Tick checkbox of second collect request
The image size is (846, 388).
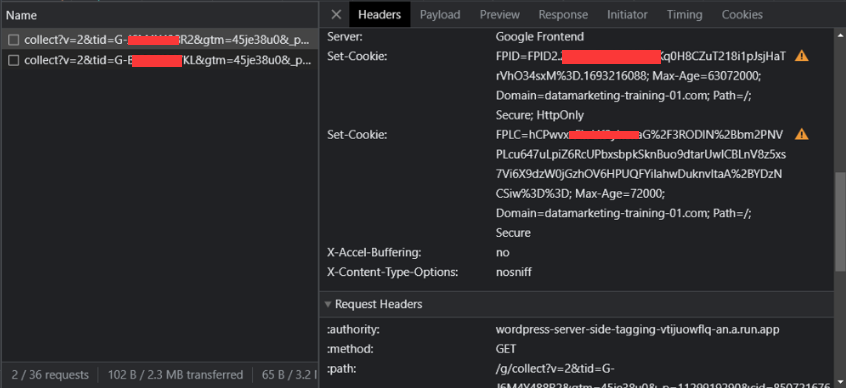pyautogui.click(x=14, y=60)
